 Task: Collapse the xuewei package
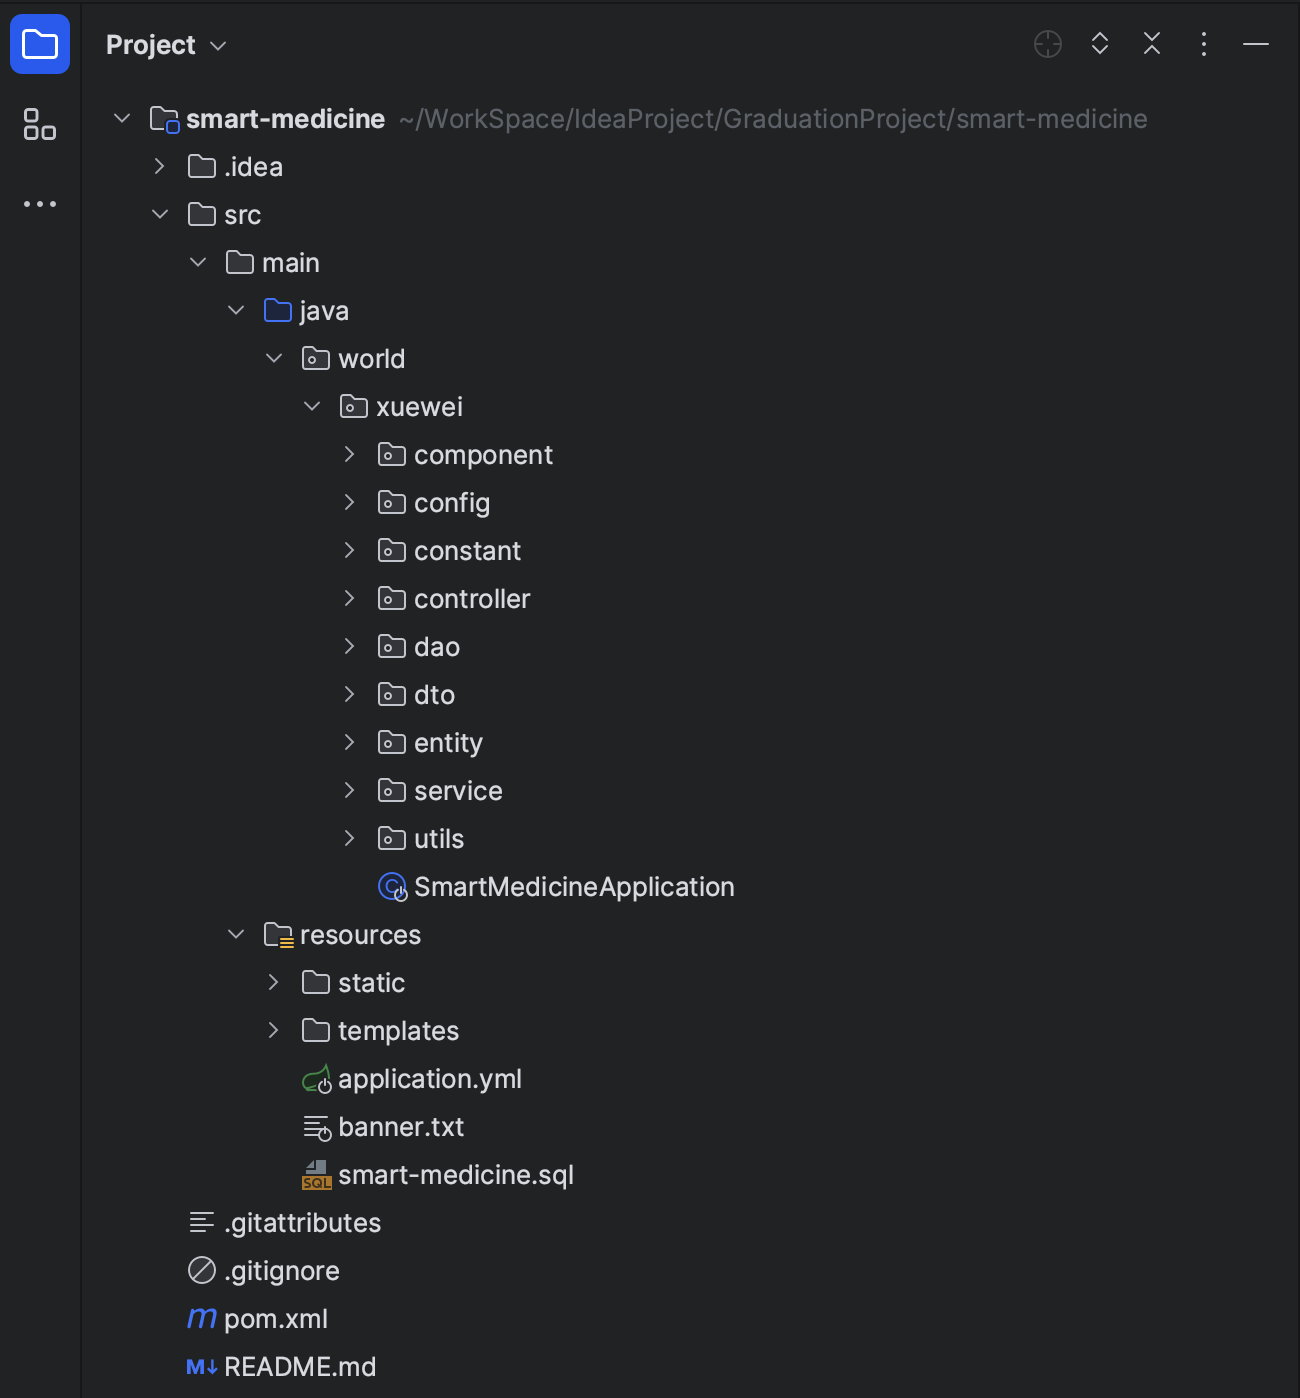tap(311, 406)
